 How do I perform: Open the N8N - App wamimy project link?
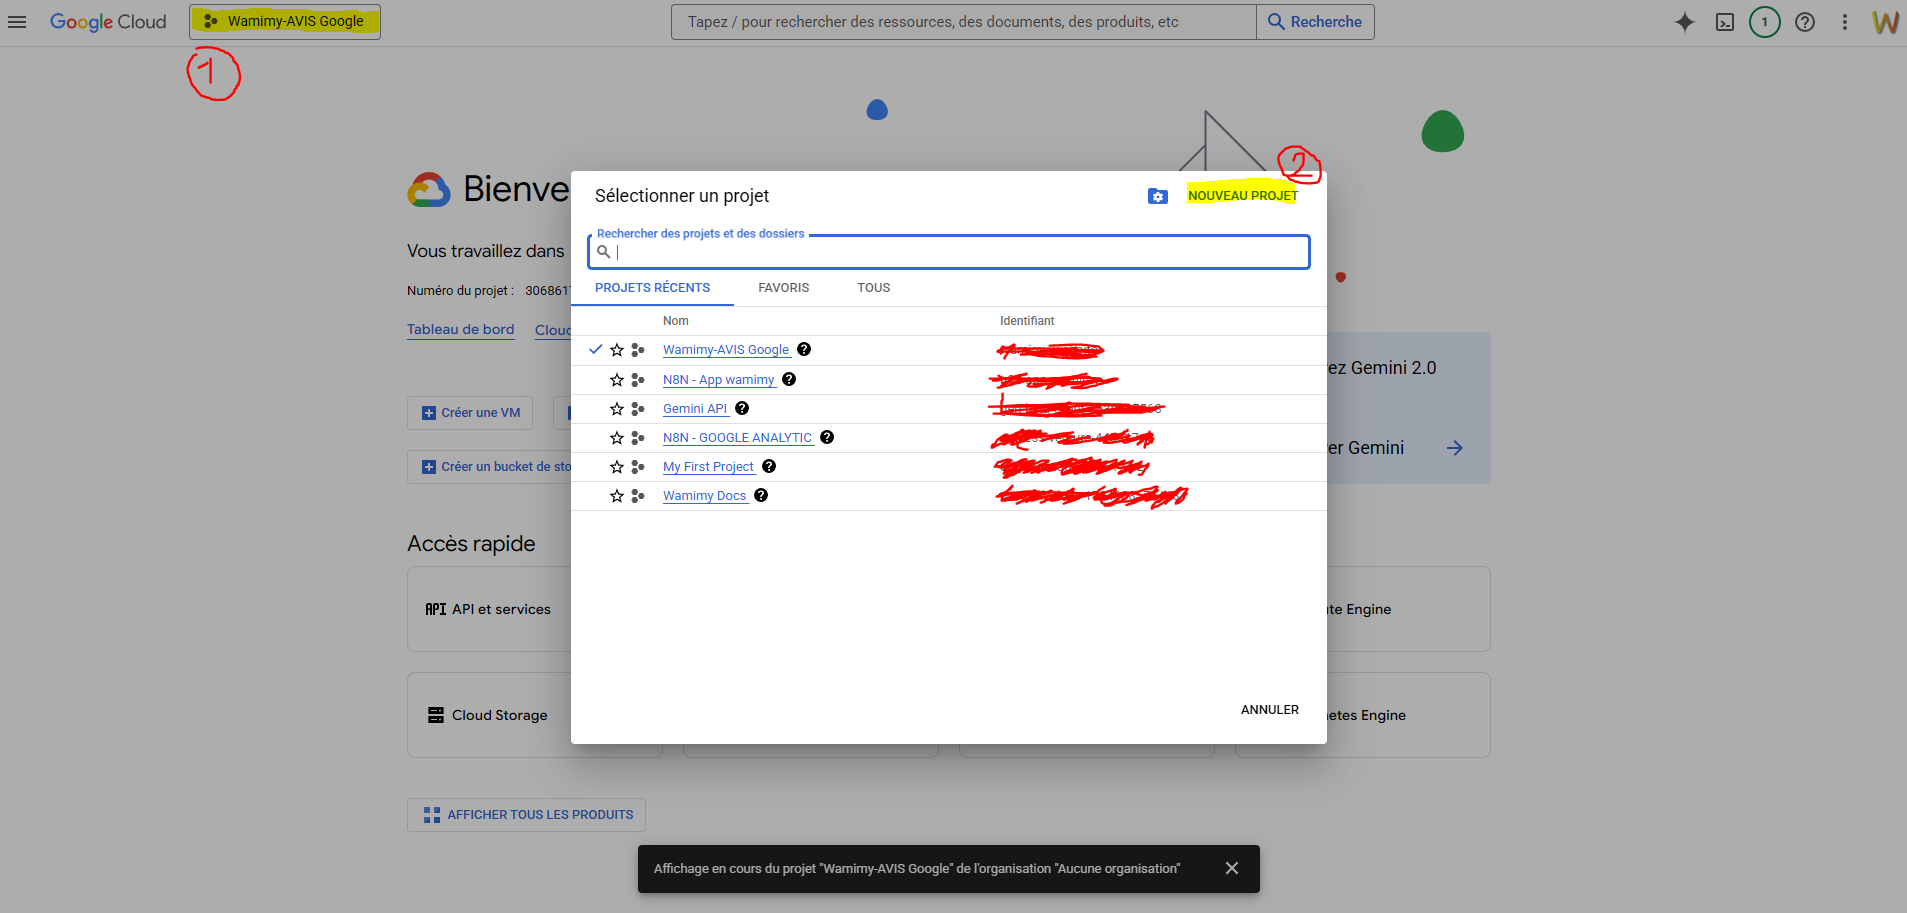click(x=719, y=380)
